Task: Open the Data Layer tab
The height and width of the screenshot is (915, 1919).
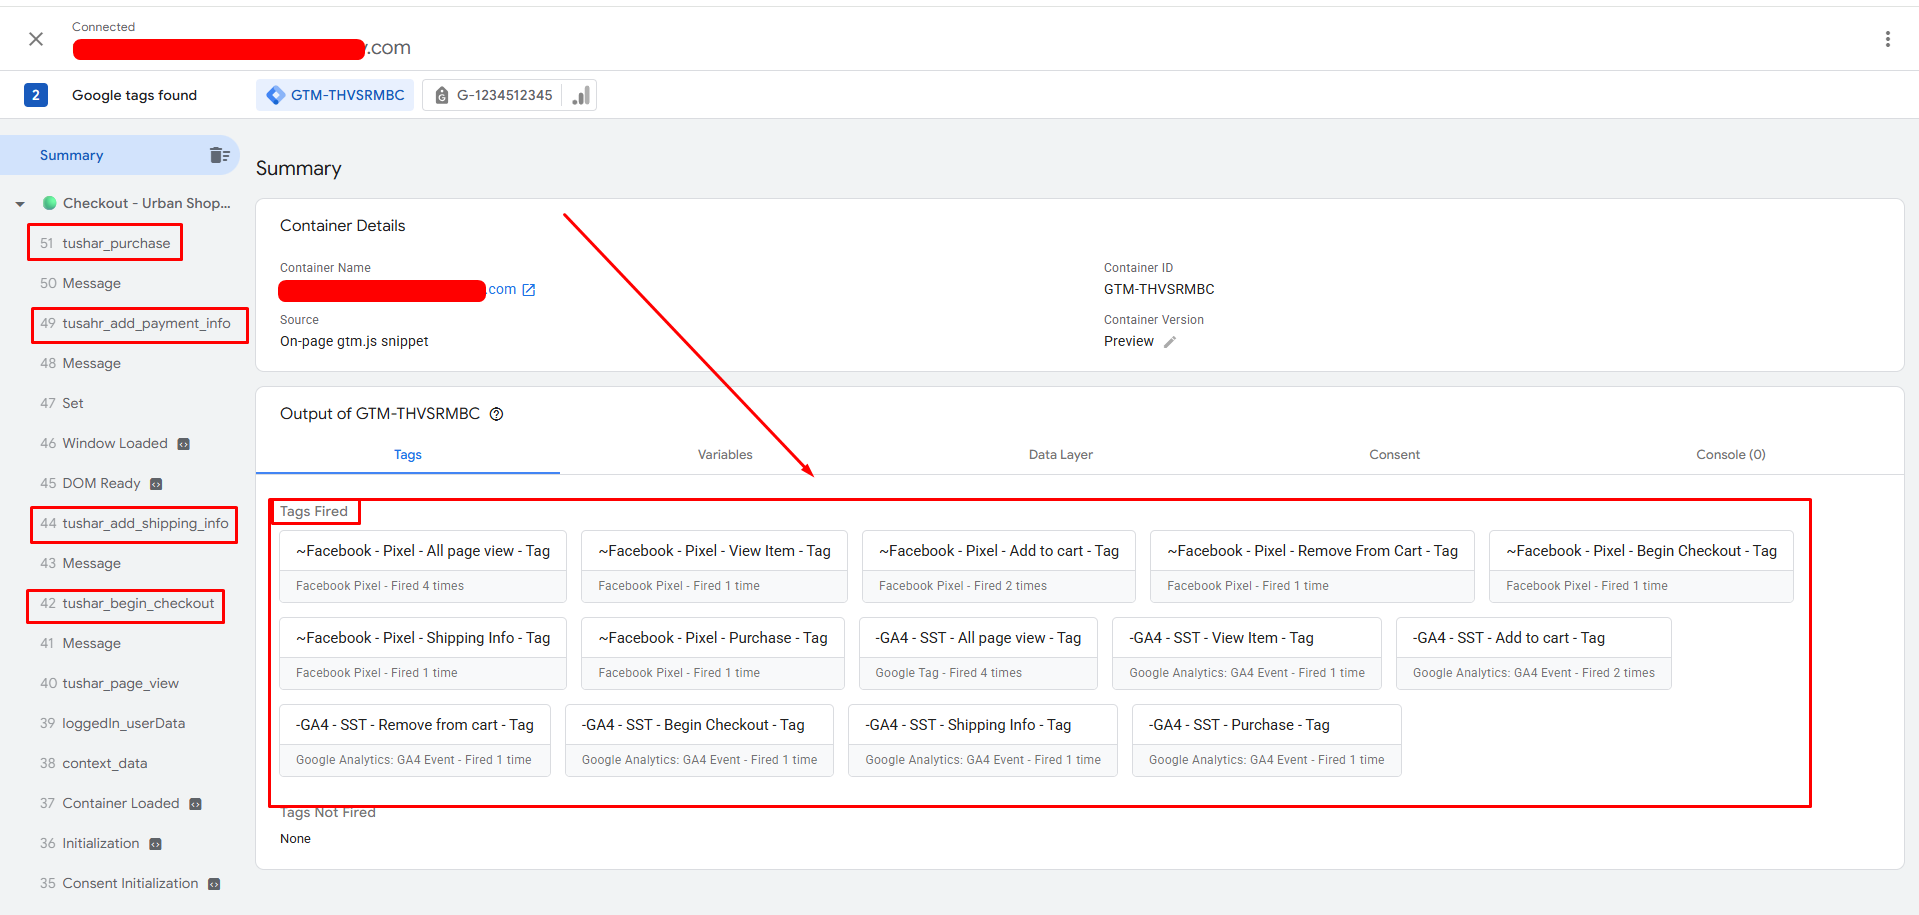Action: [x=1060, y=454]
